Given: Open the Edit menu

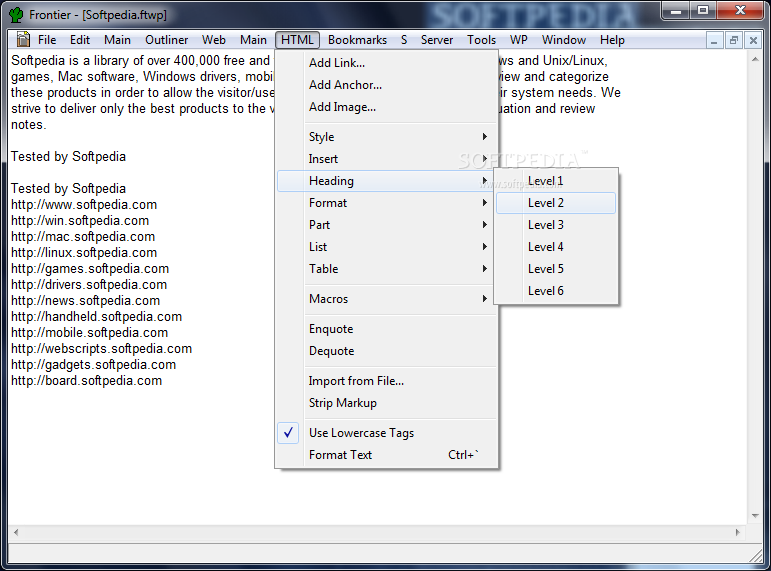Looking at the screenshot, I should pyautogui.click(x=80, y=40).
